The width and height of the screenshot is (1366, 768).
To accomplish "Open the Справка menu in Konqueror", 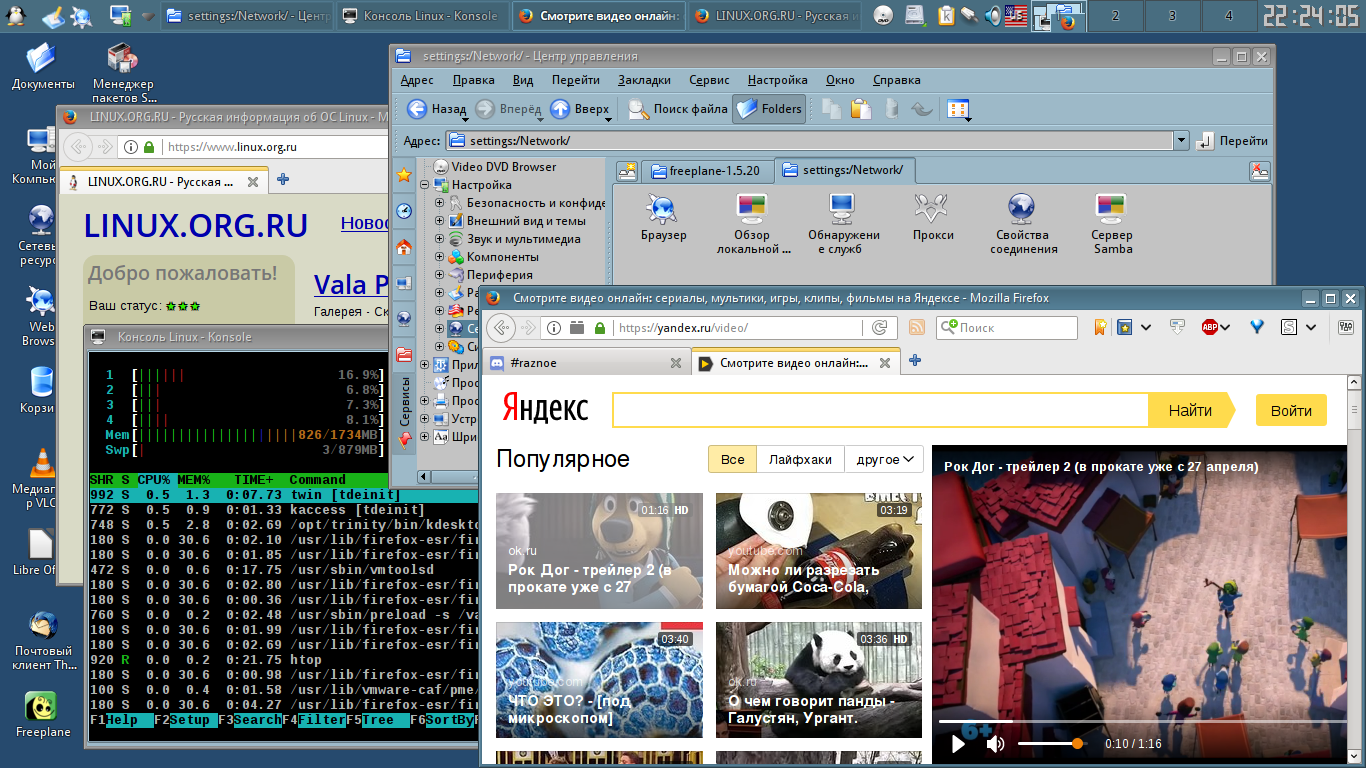I will point(897,80).
